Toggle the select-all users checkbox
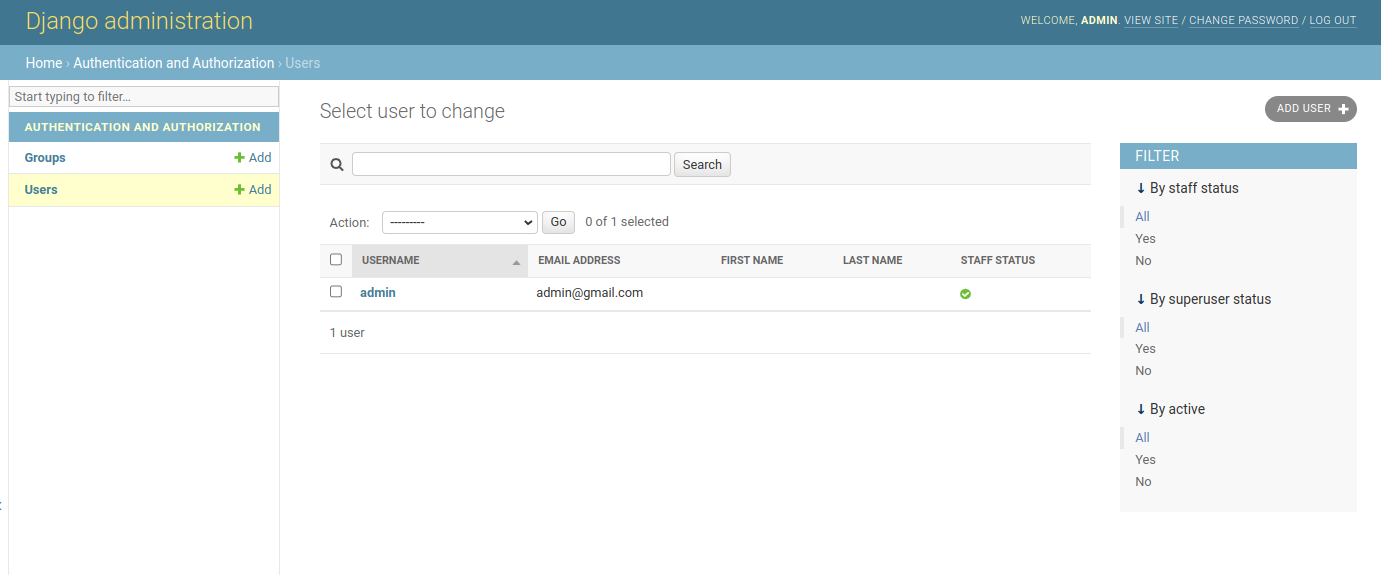Image resolution: width=1381 pixels, height=575 pixels. tap(336, 260)
